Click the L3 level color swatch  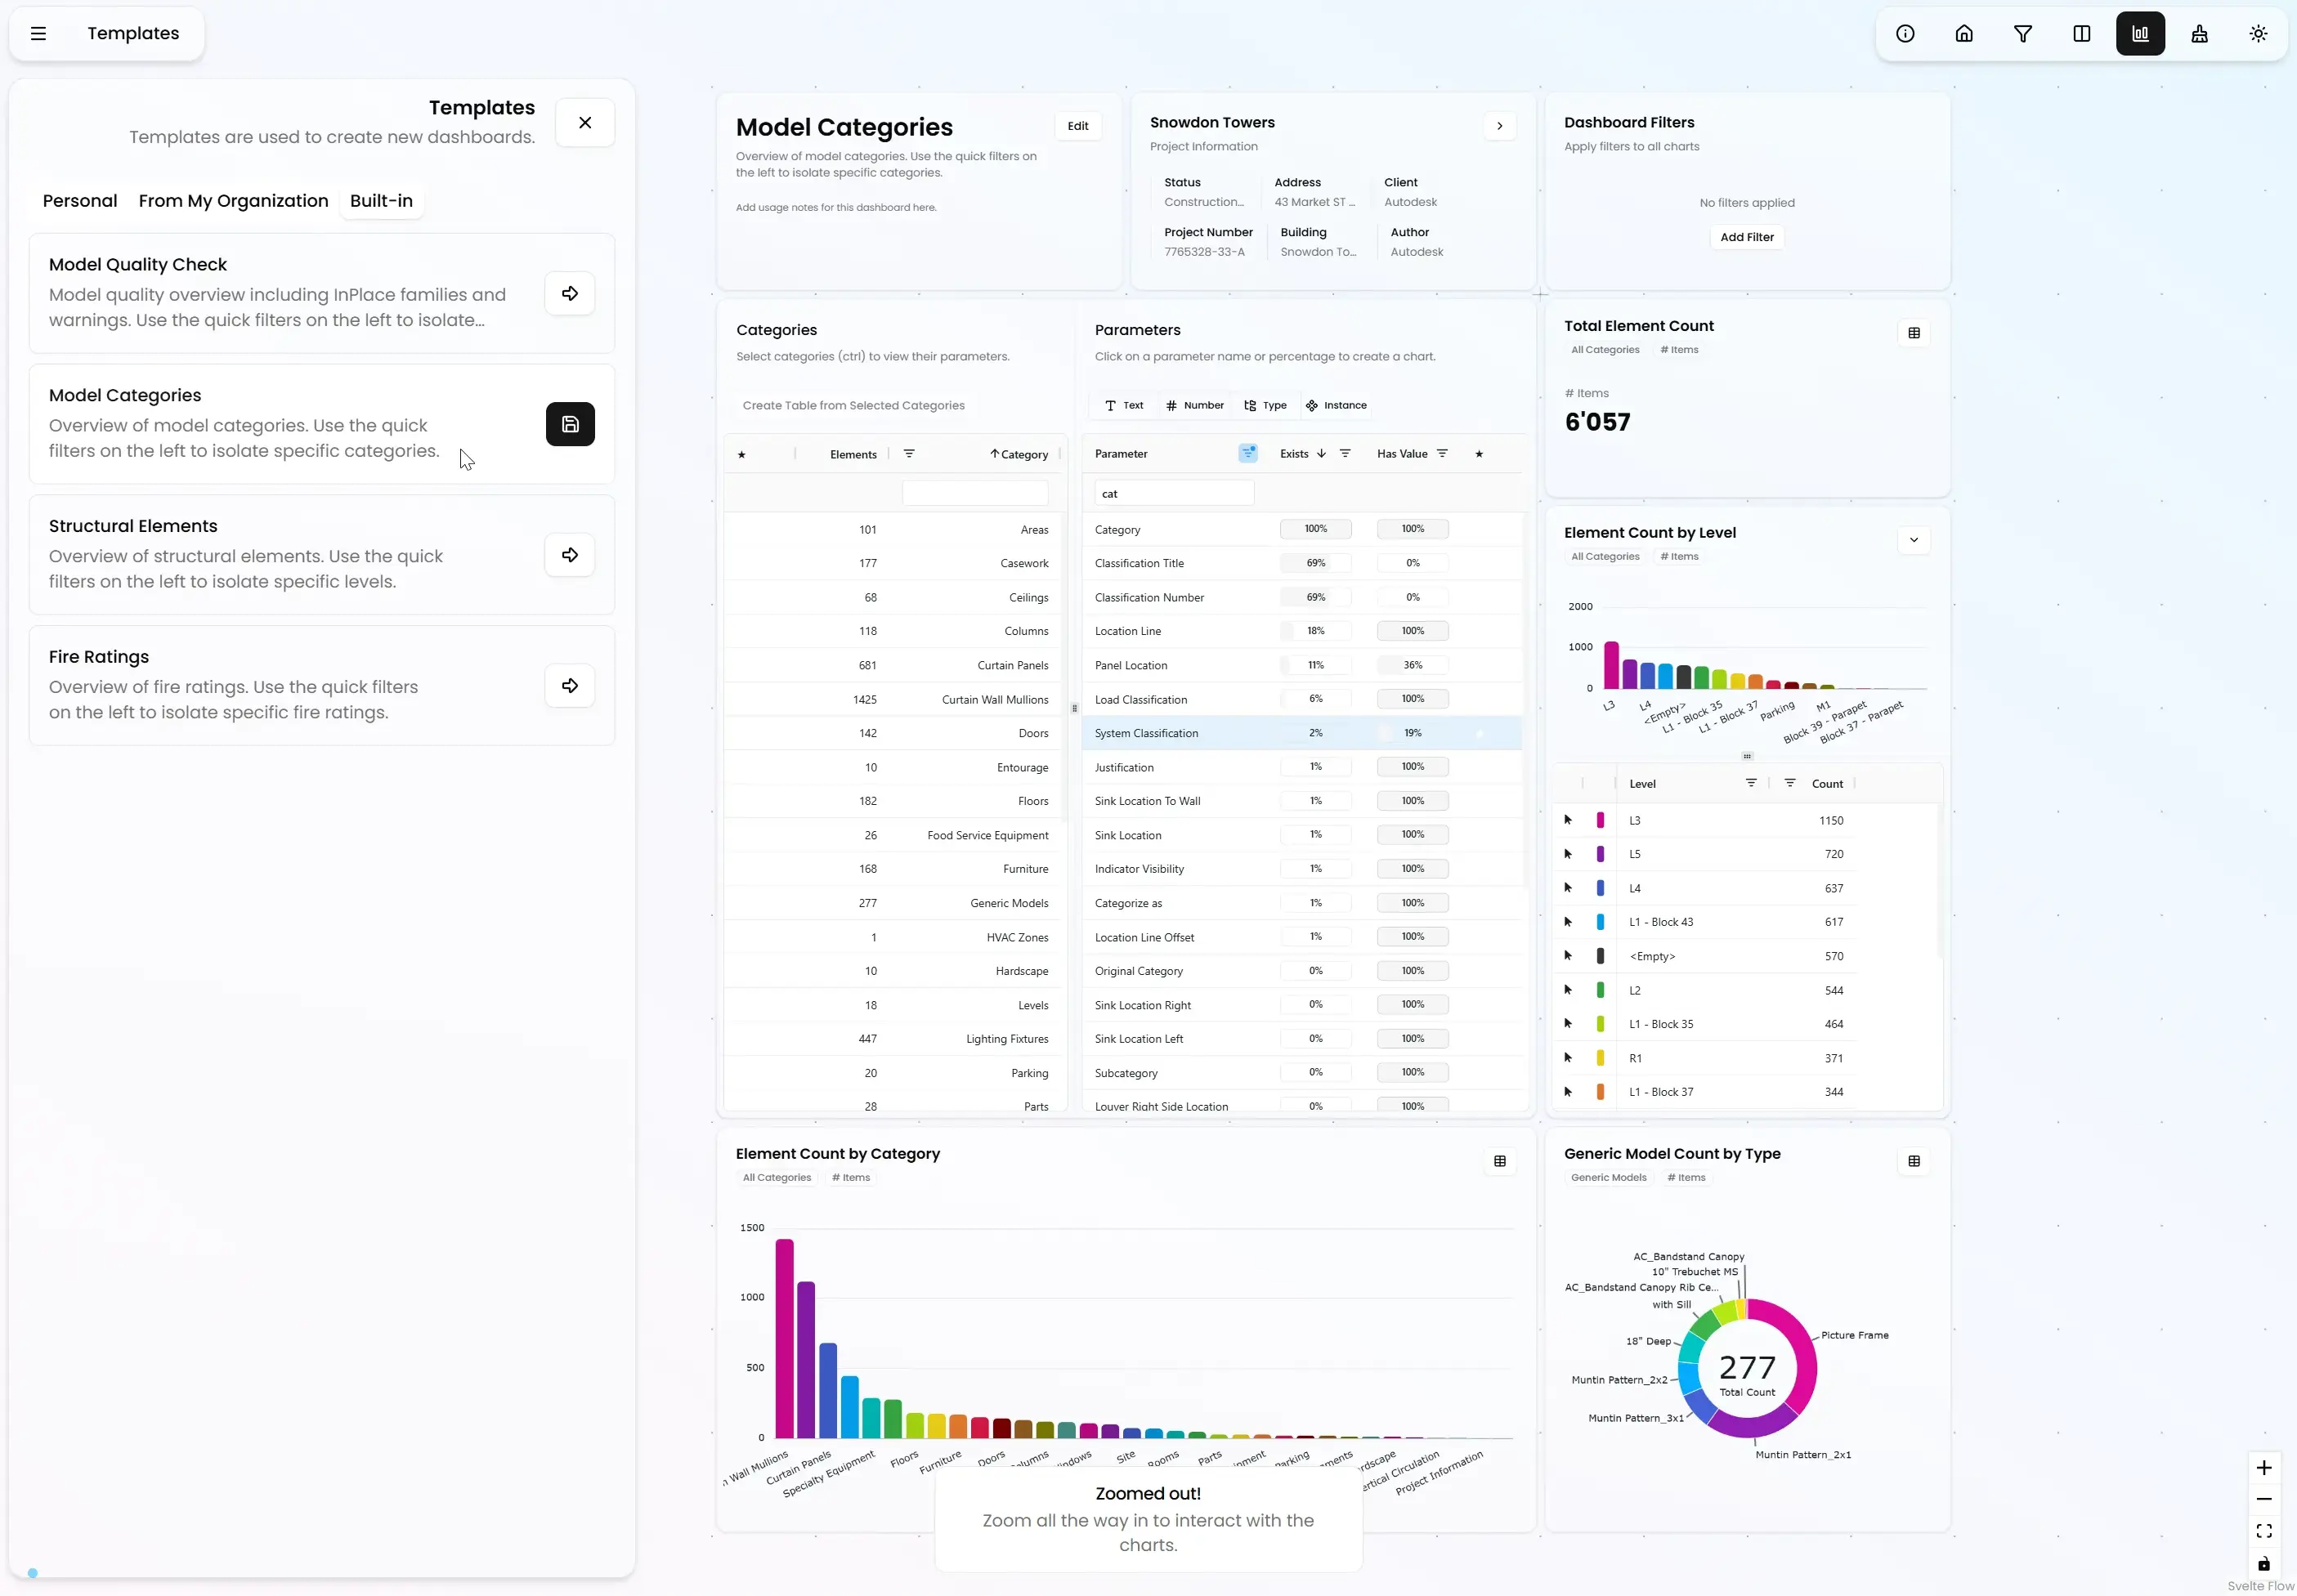(1600, 820)
